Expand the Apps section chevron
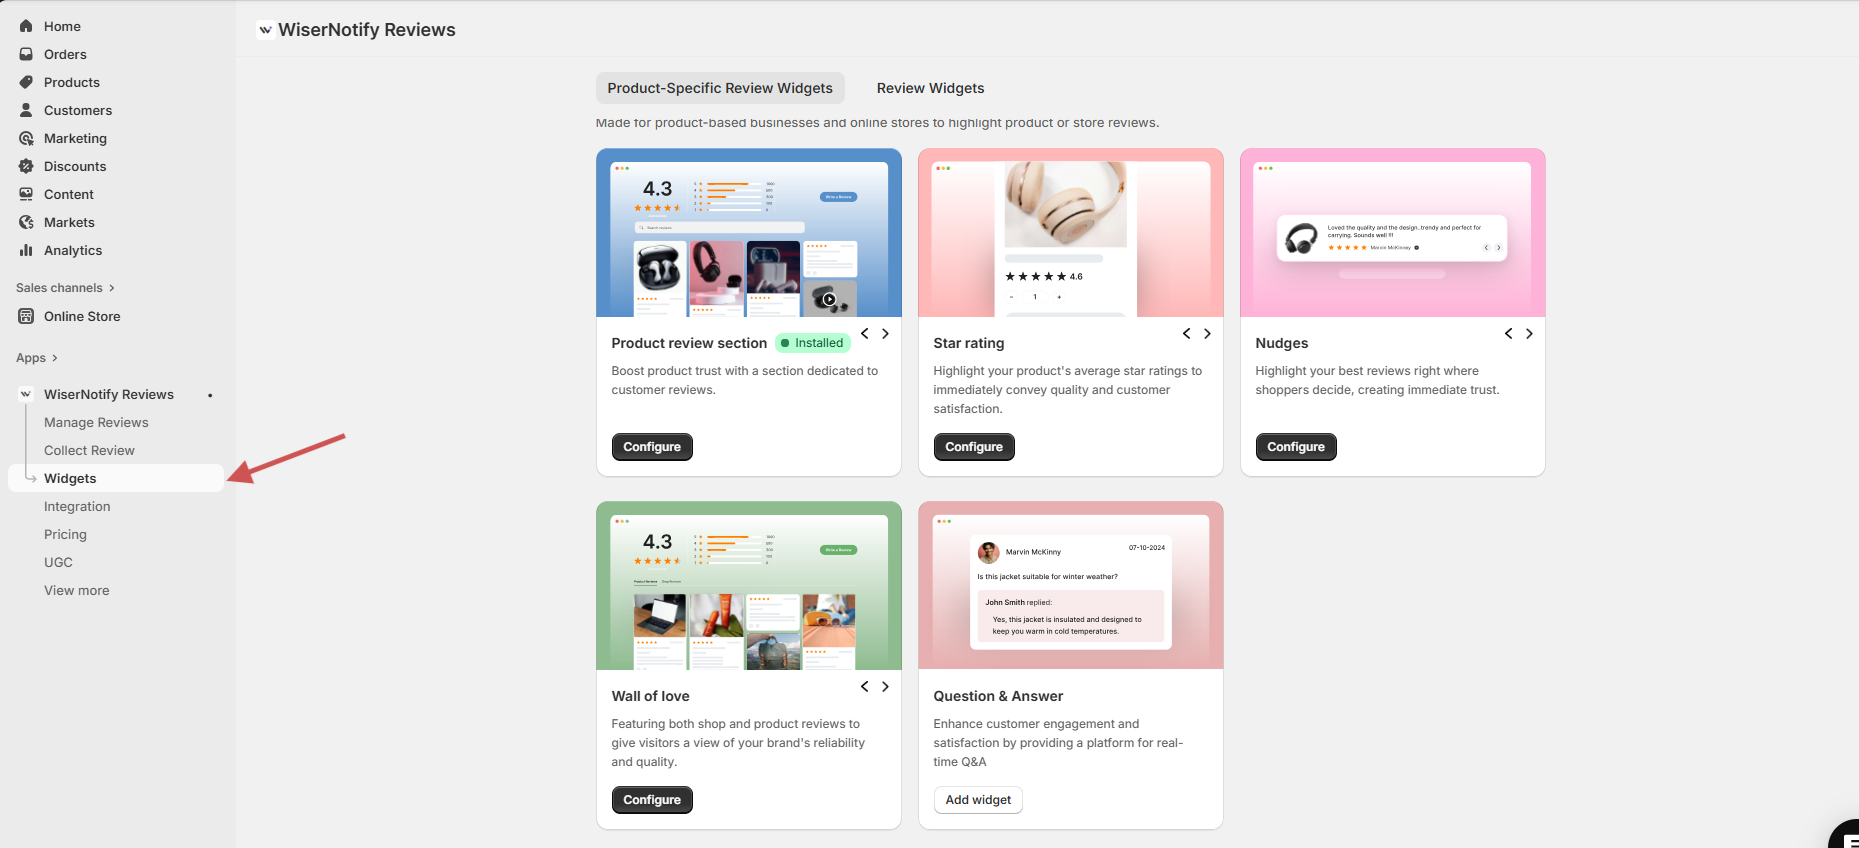 tap(54, 358)
